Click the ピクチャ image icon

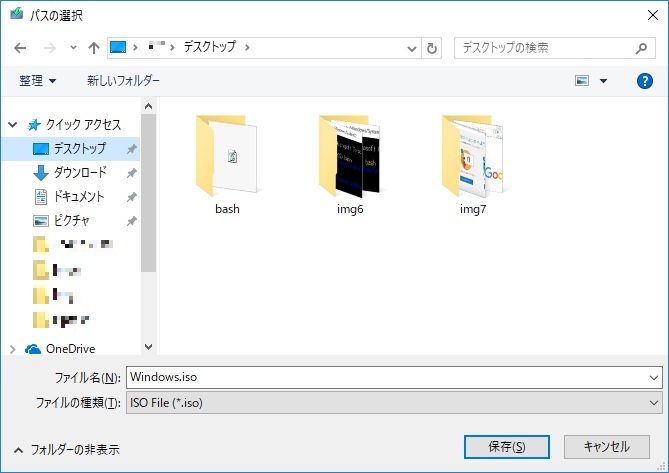[x=41, y=221]
